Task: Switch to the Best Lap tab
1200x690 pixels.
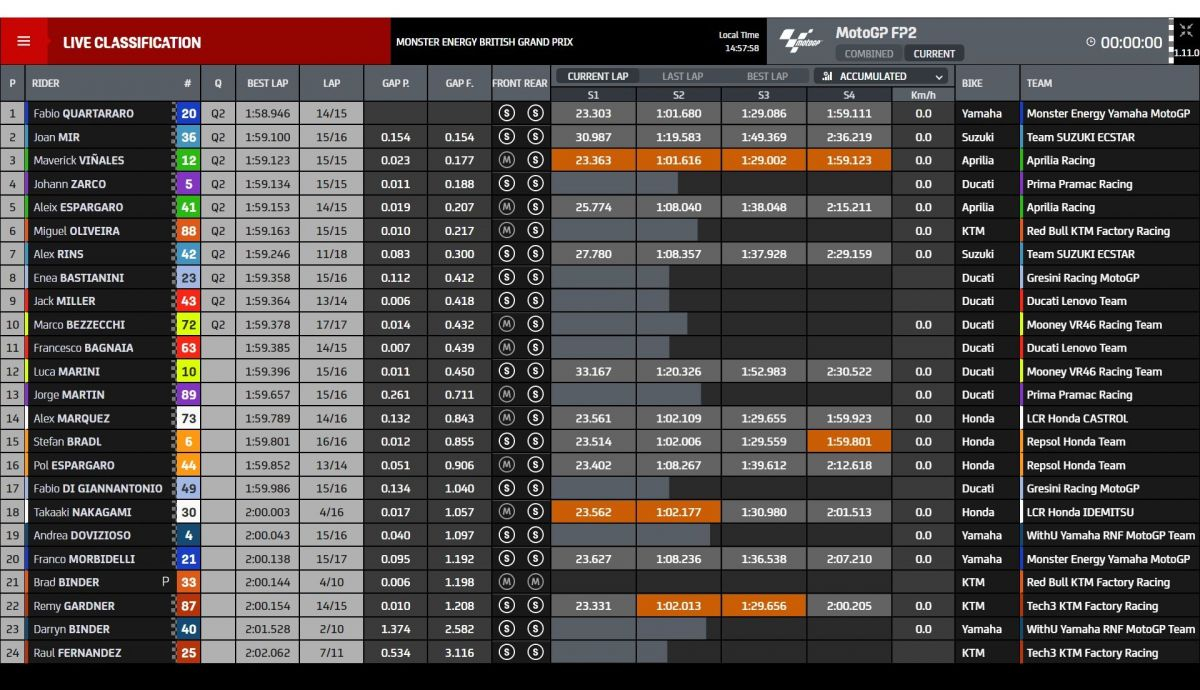Action: [x=767, y=76]
